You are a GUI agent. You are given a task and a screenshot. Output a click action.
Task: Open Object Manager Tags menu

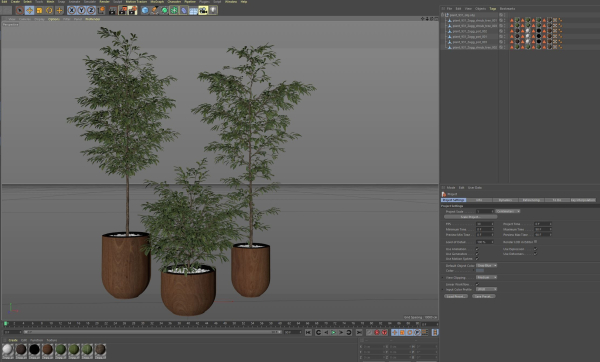click(x=493, y=8)
